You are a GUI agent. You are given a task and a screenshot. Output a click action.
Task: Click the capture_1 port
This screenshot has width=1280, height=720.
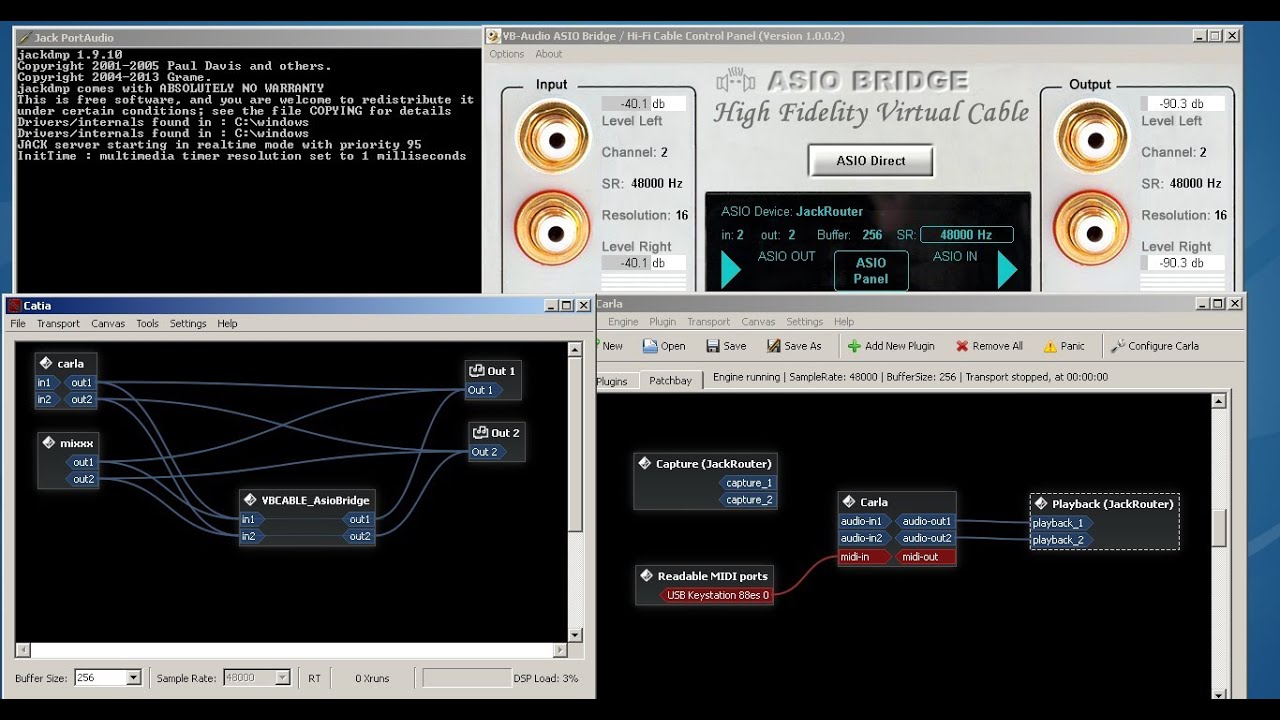[x=746, y=483]
